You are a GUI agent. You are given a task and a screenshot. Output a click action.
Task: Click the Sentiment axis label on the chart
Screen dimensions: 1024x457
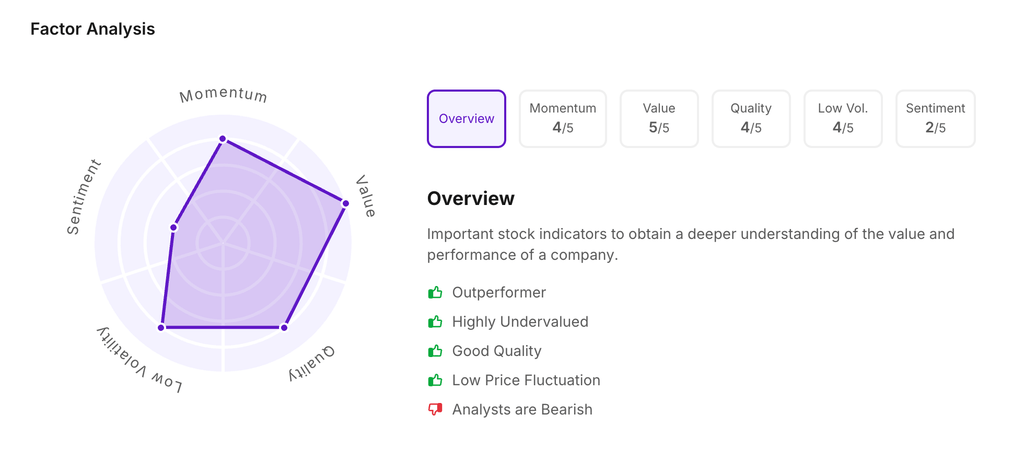(84, 197)
